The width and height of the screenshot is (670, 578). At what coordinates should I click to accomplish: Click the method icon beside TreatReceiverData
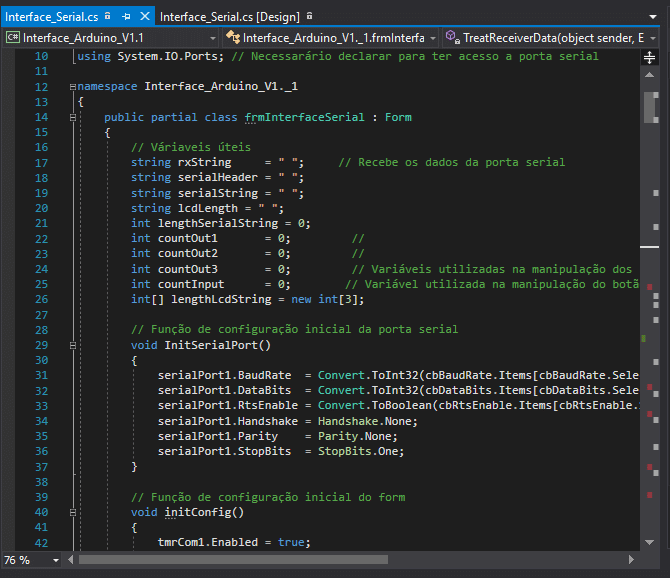coord(453,37)
